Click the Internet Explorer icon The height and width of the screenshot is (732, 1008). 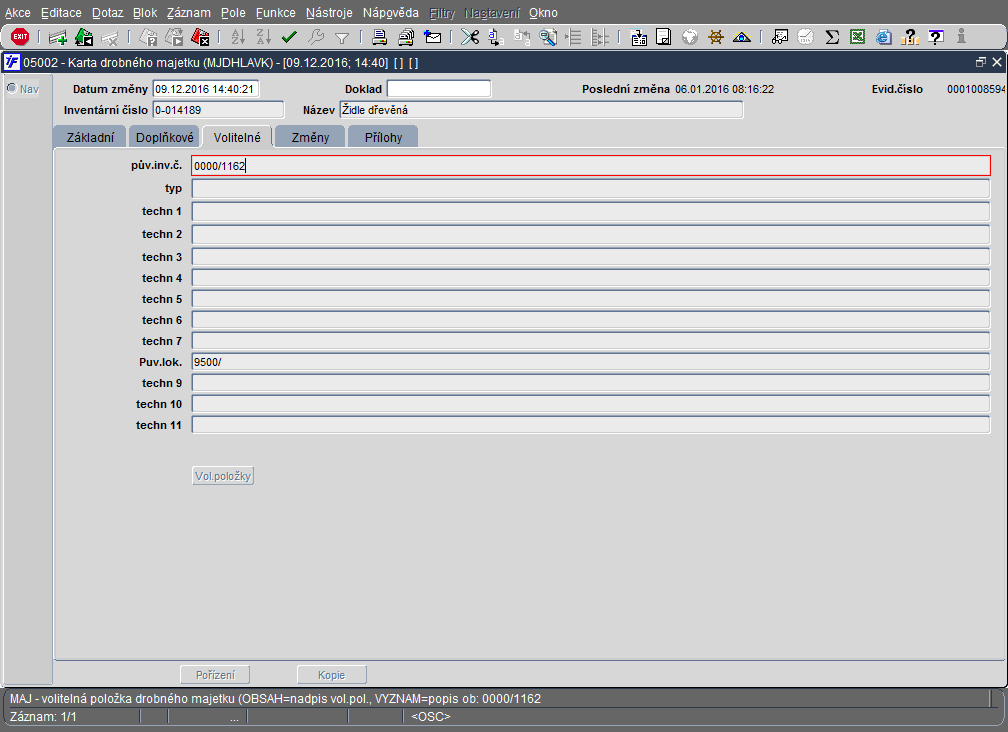point(884,37)
